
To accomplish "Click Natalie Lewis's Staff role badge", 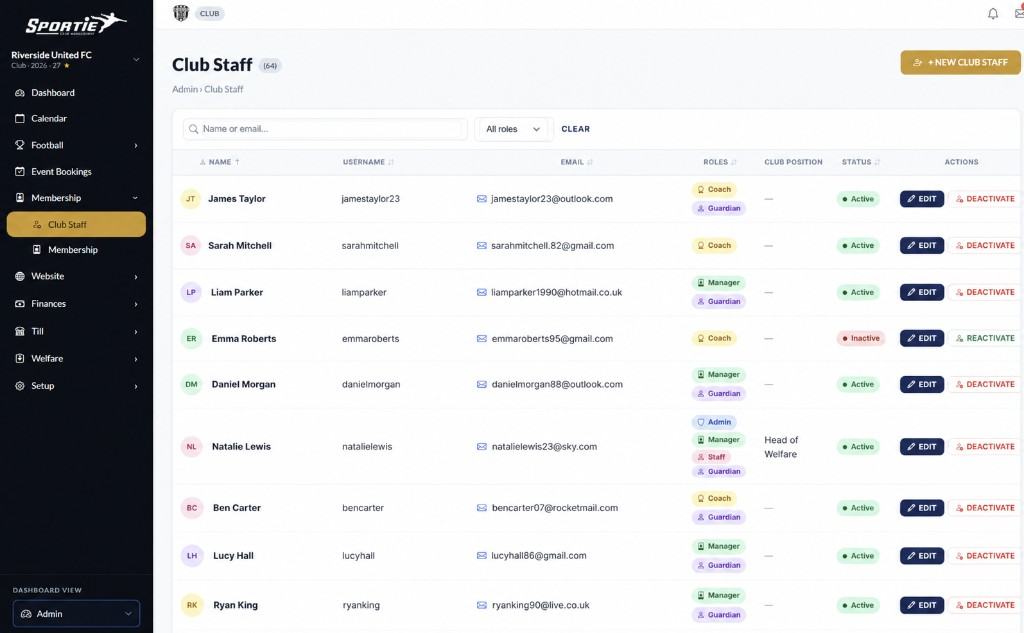I will [x=711, y=457].
